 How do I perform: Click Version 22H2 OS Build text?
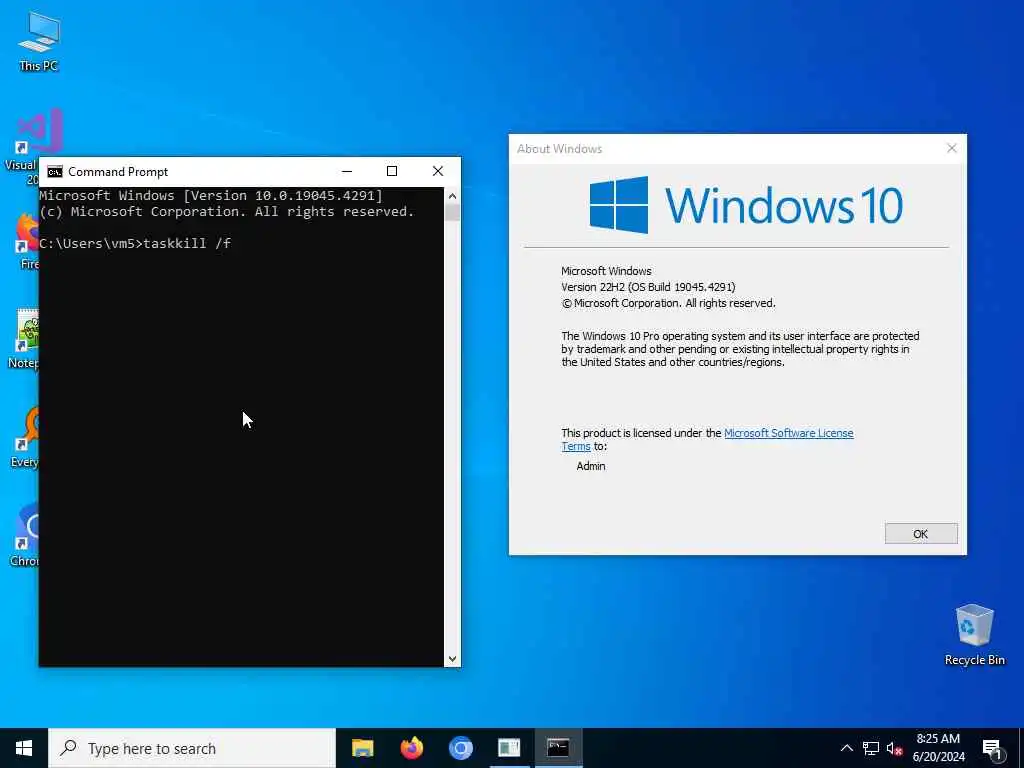(x=648, y=287)
